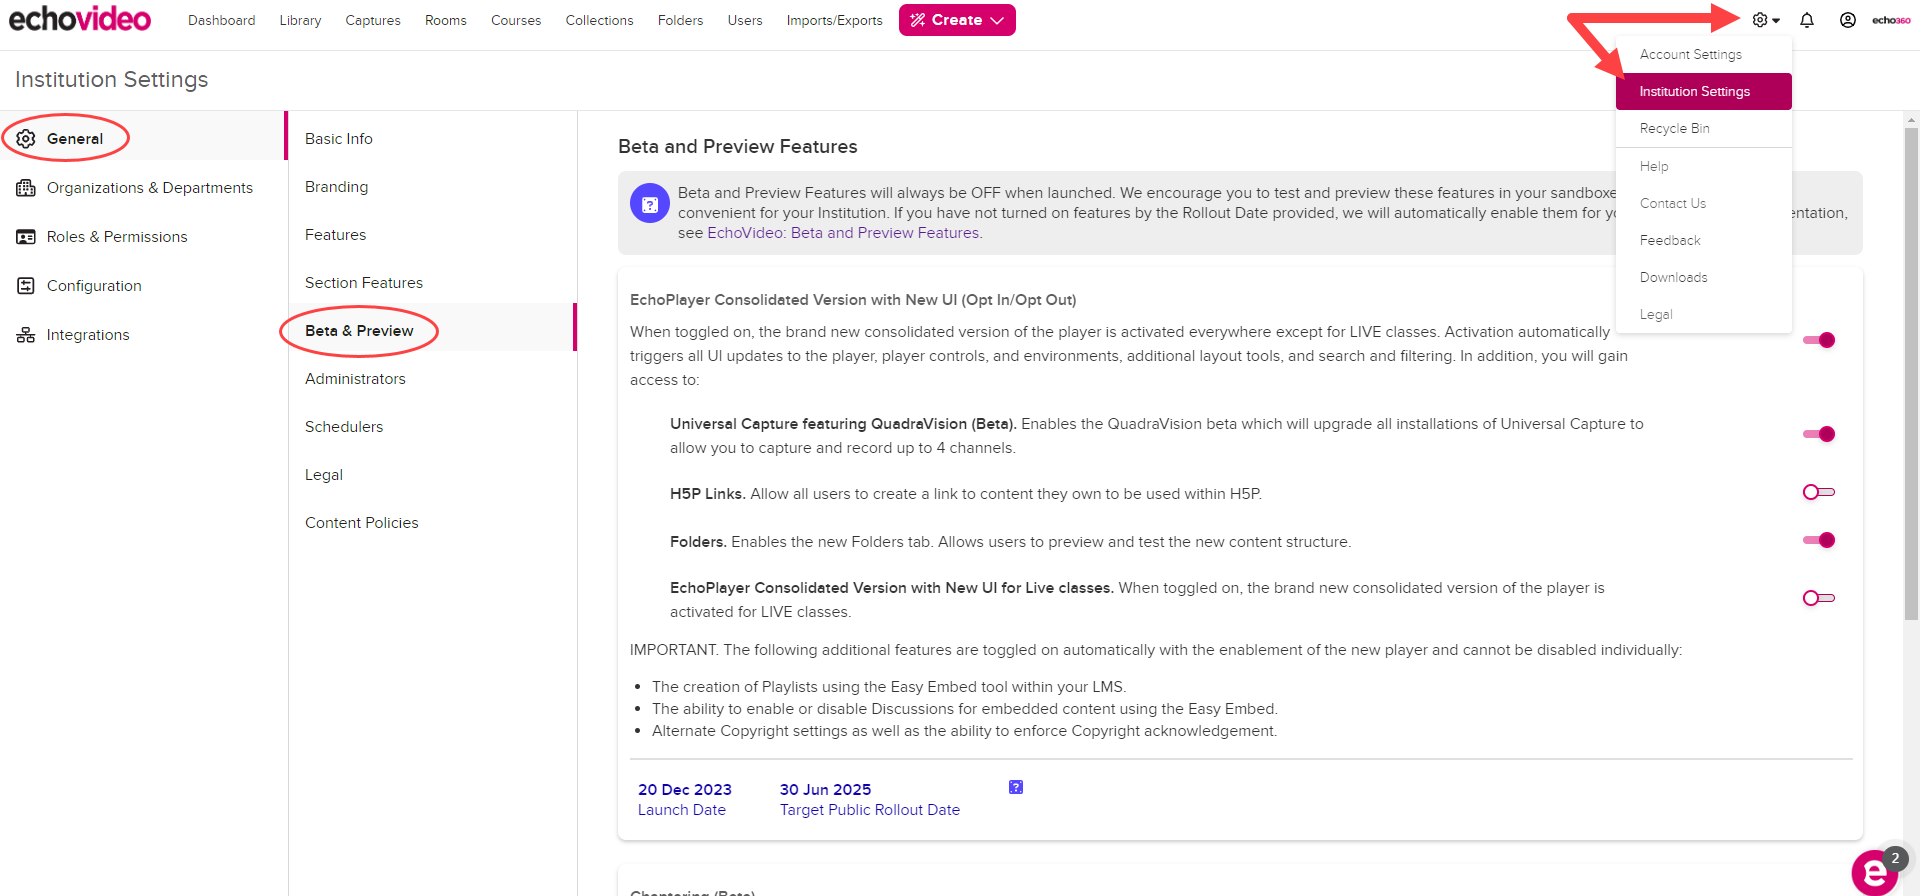Open Dashboard tab
1920x896 pixels.
click(221, 20)
